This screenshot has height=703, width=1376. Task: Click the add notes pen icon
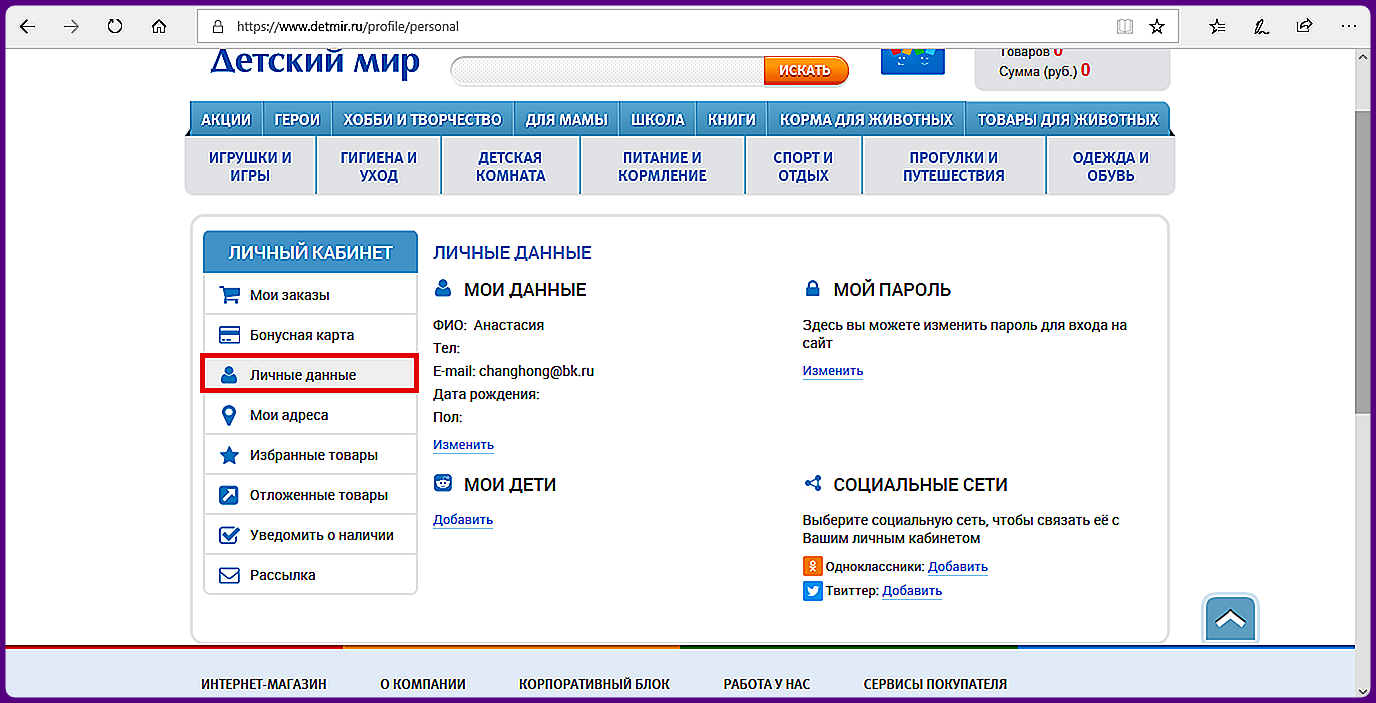coord(1262,27)
